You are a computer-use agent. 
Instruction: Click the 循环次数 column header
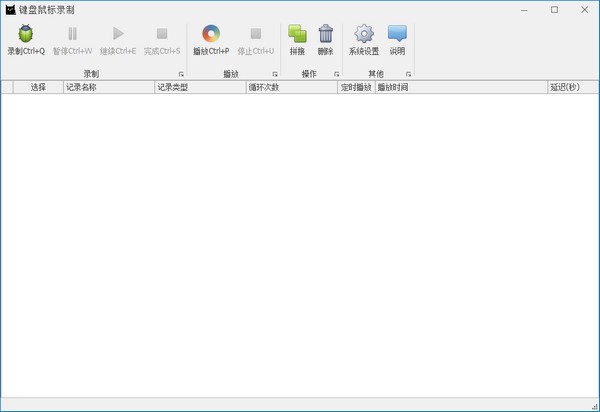click(292, 87)
